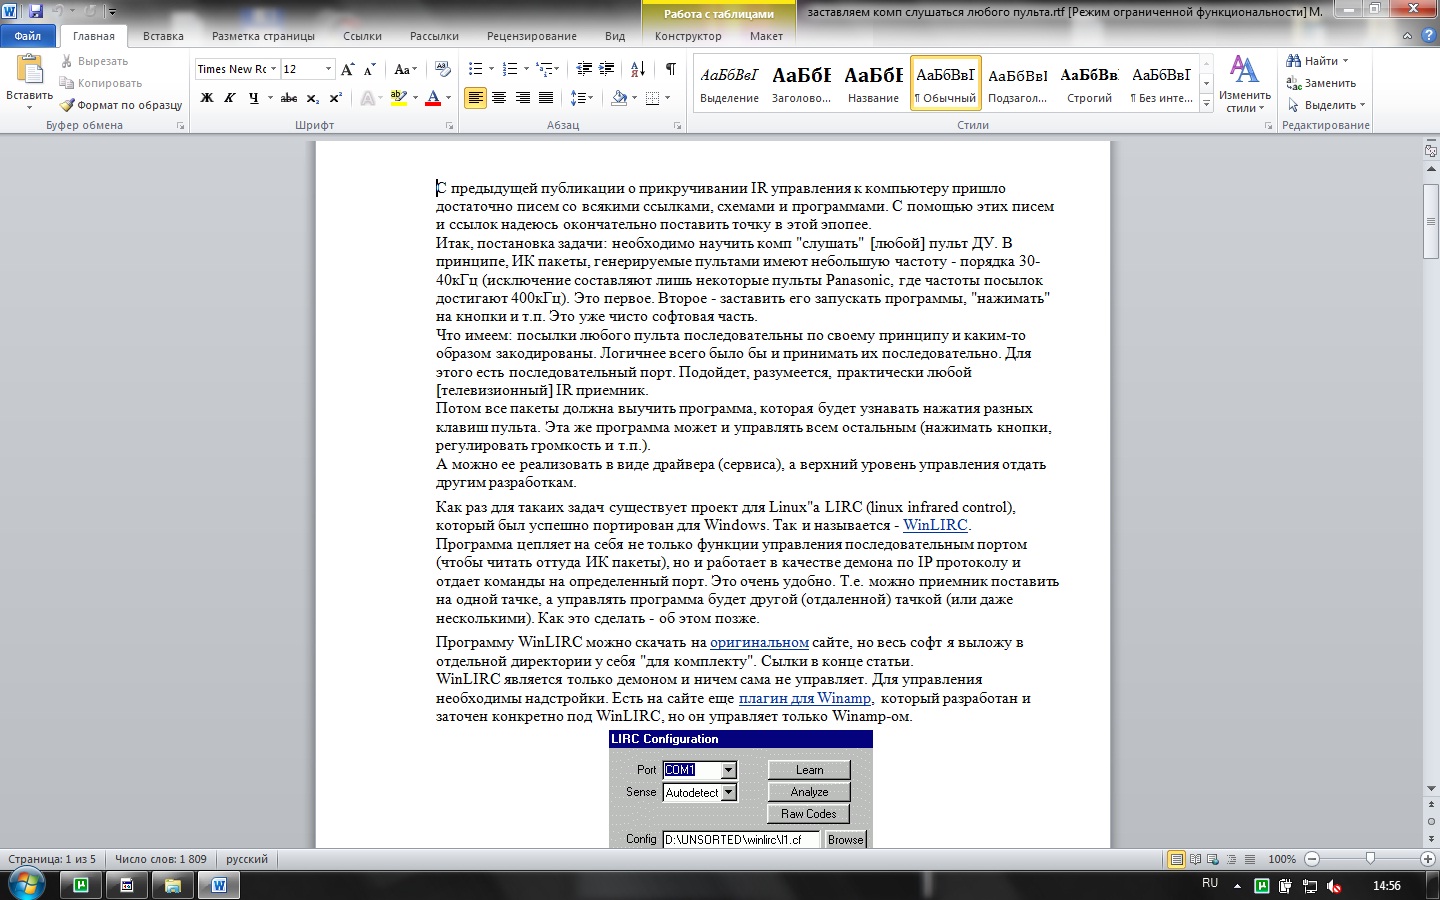Toggle italic К formatting
The width and height of the screenshot is (1440, 900).
pyautogui.click(x=229, y=98)
